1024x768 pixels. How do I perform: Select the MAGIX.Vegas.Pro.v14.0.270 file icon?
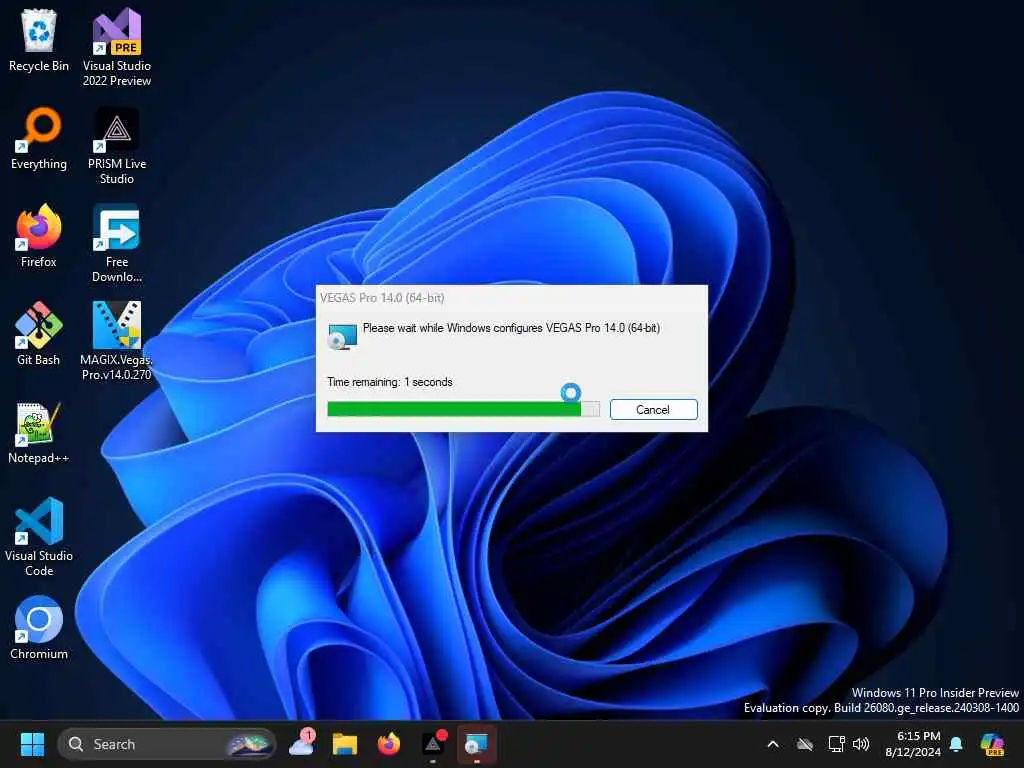pos(117,342)
